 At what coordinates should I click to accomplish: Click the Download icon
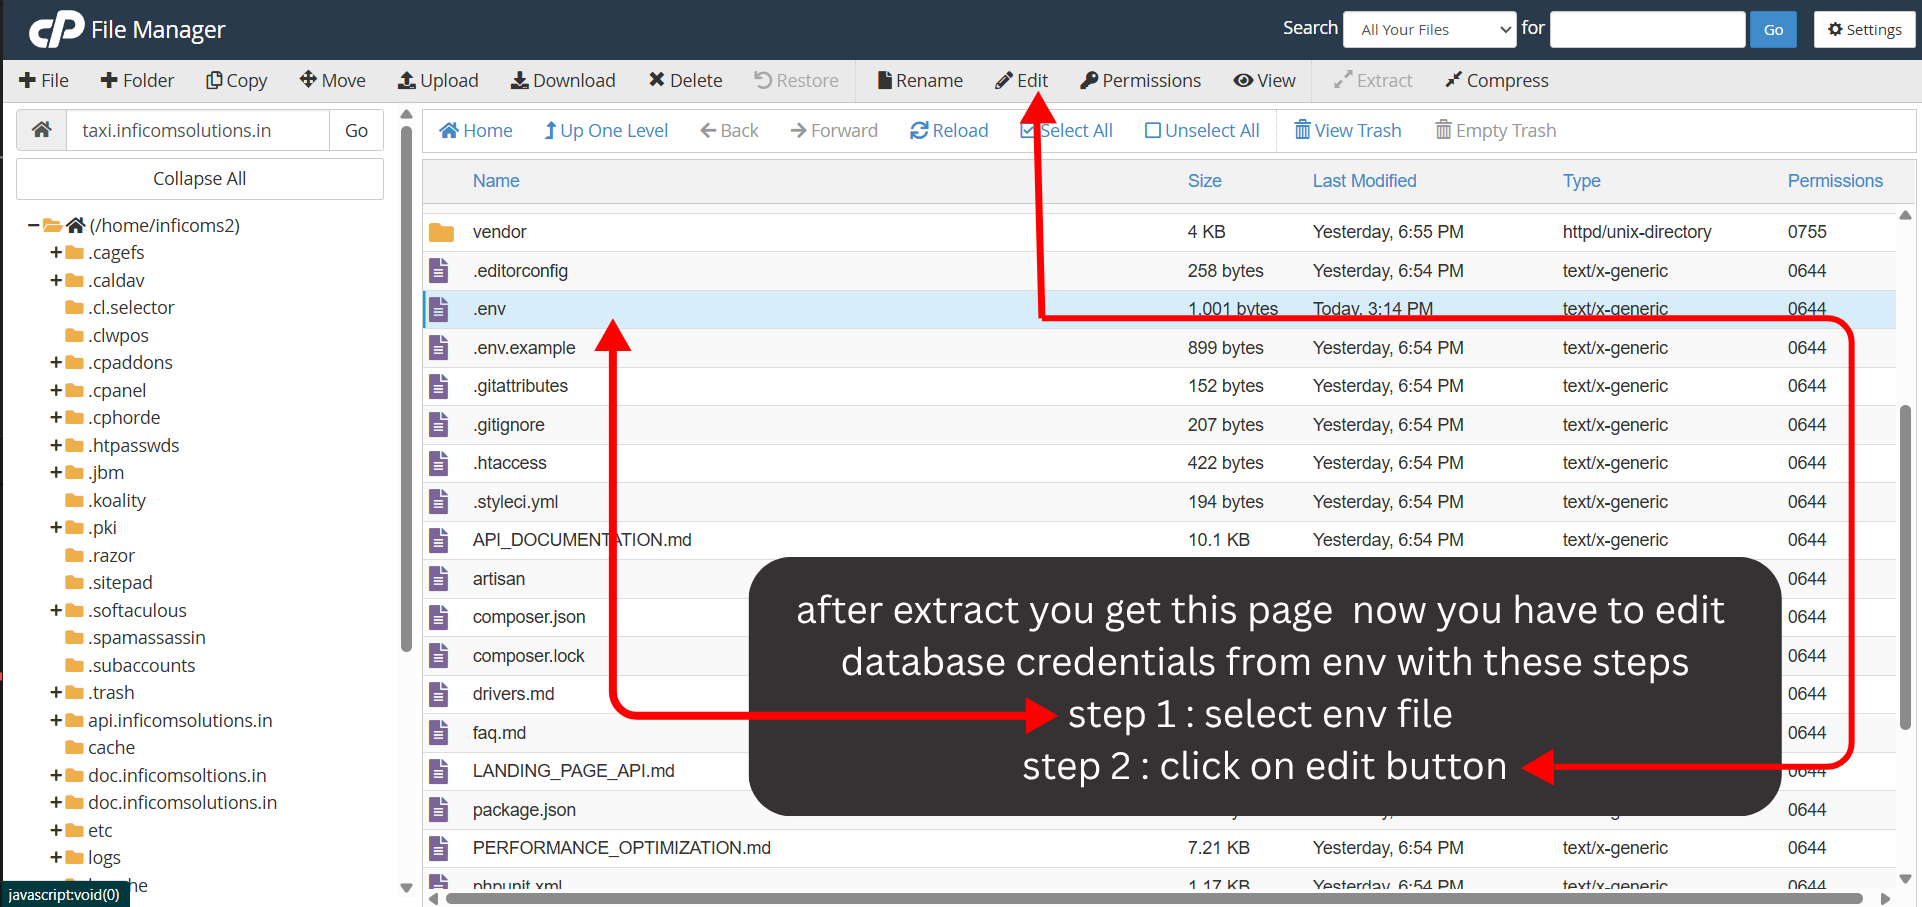click(x=562, y=80)
